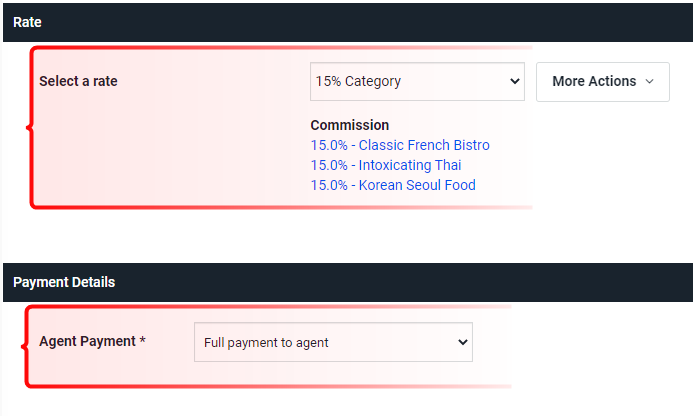Open the Intoxicating Thai commission link
The image size is (693, 416).
click(x=386, y=165)
